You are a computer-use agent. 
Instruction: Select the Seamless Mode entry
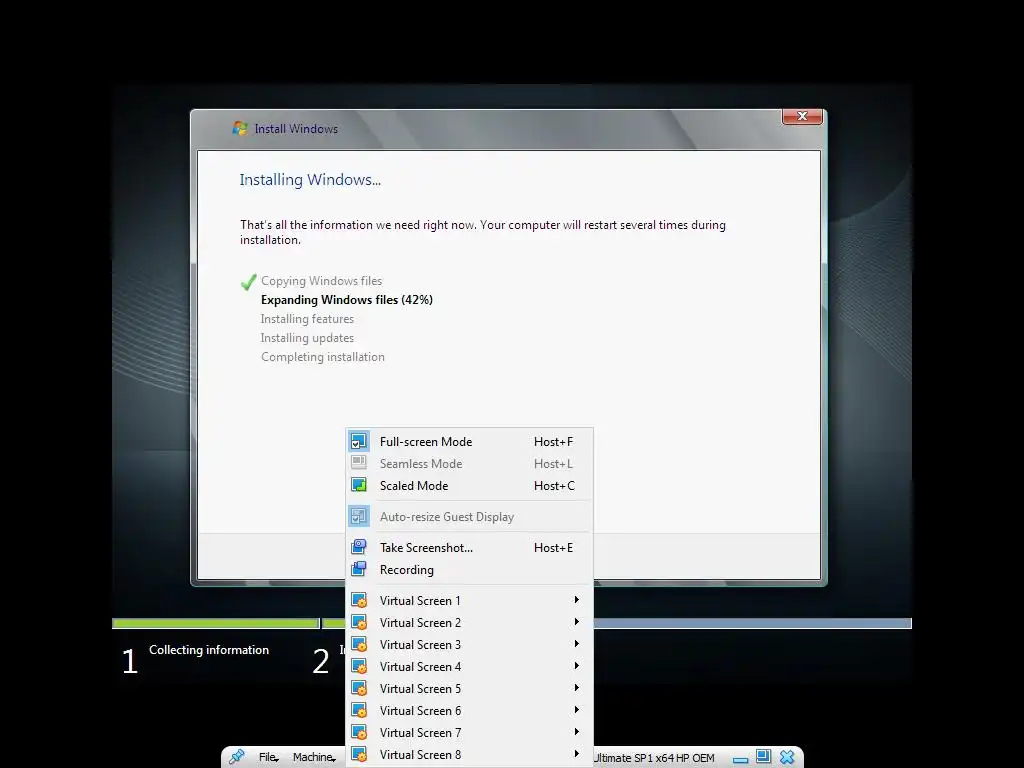(x=469, y=463)
